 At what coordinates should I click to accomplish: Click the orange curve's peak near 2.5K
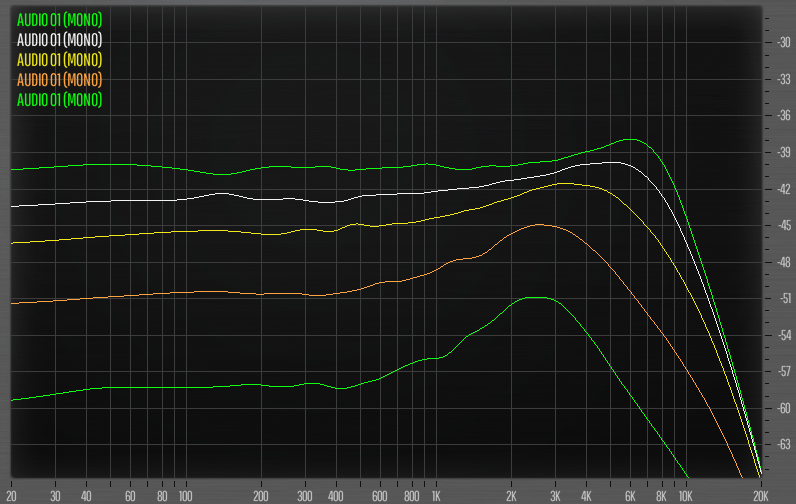coord(540,224)
